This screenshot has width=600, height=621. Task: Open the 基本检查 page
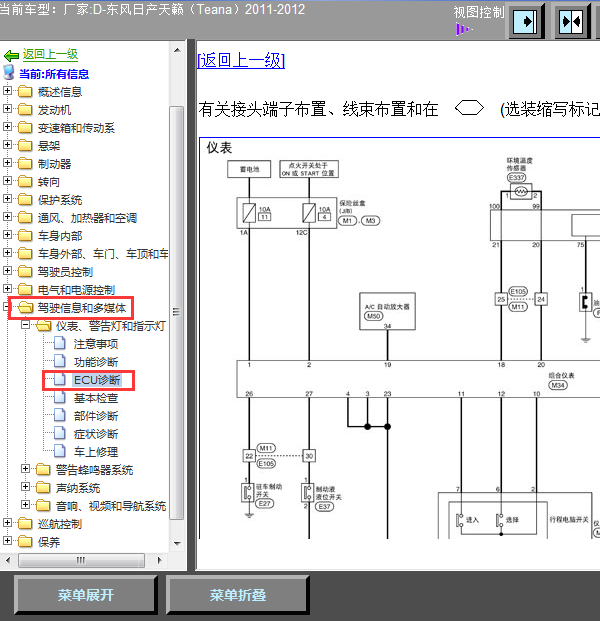(96, 398)
